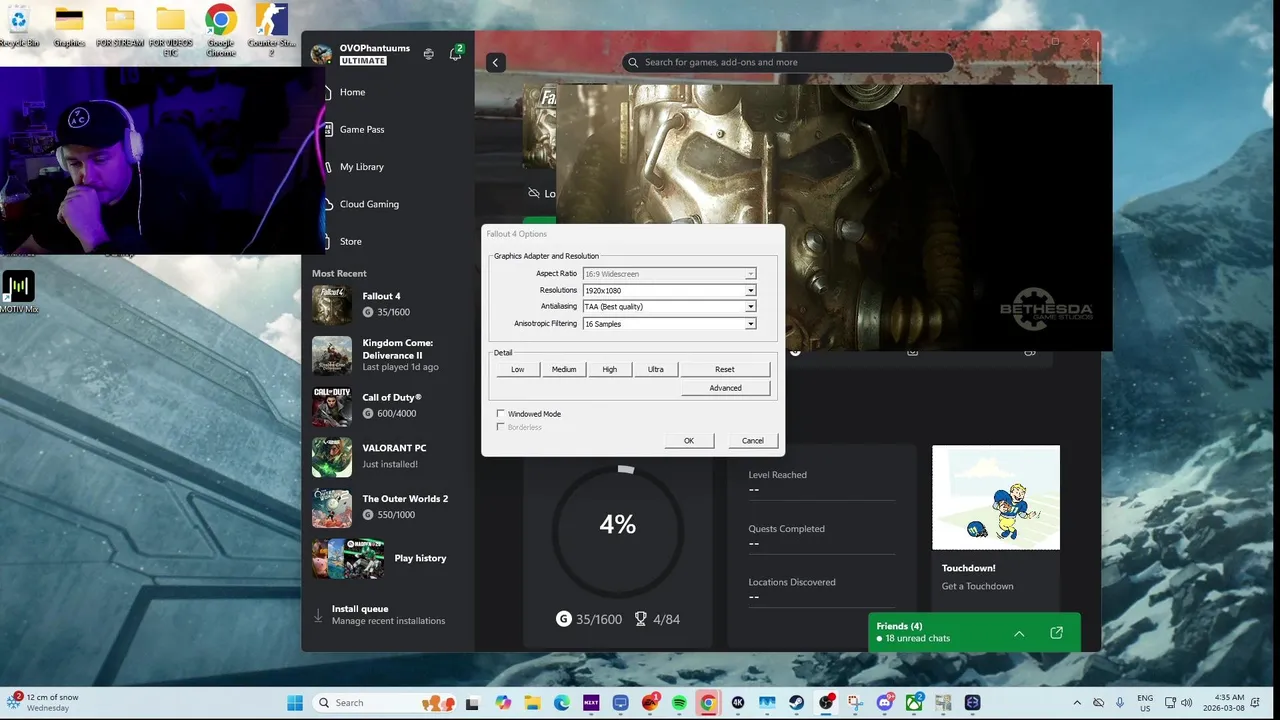Viewport: 1280px width, 720px height.
Task: Open Steam from taskbar
Action: click(797, 703)
